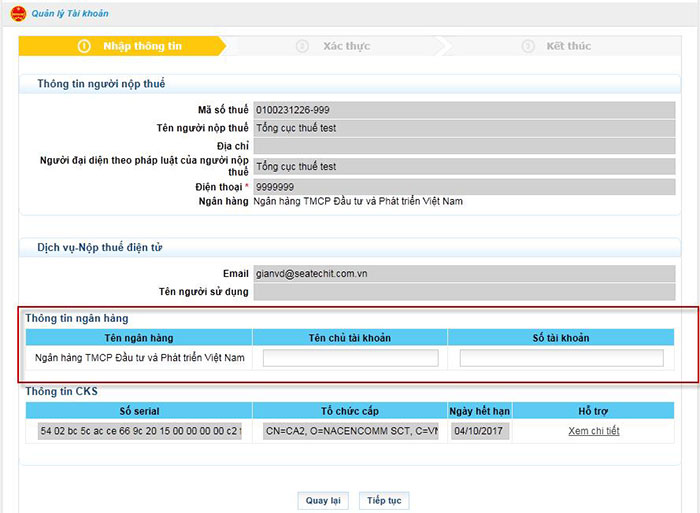Screen dimensions: 700x513
Task: Click the Số serial certificate field
Action: (x=140, y=431)
